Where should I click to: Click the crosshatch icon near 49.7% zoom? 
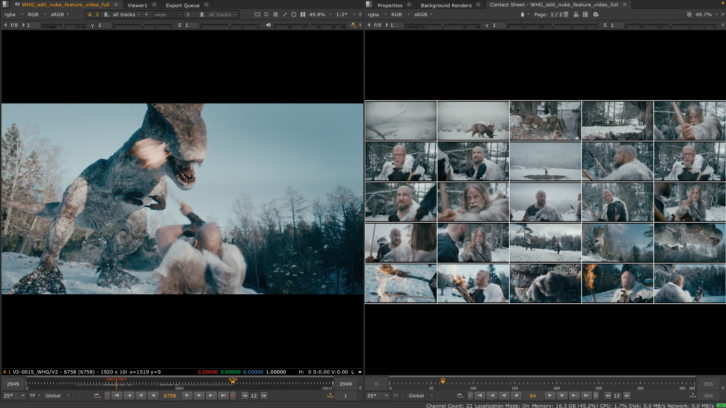[689, 14]
